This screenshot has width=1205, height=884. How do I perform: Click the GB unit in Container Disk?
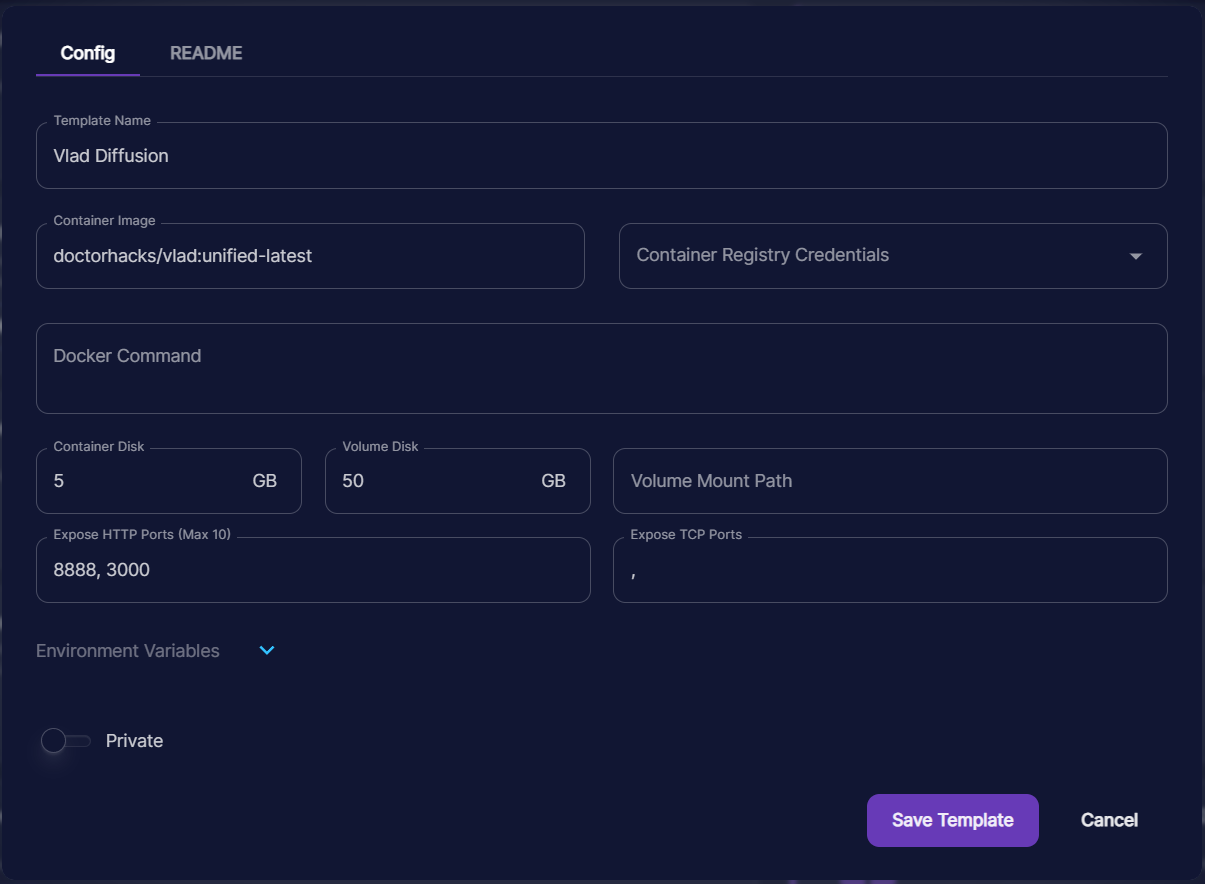pos(264,481)
